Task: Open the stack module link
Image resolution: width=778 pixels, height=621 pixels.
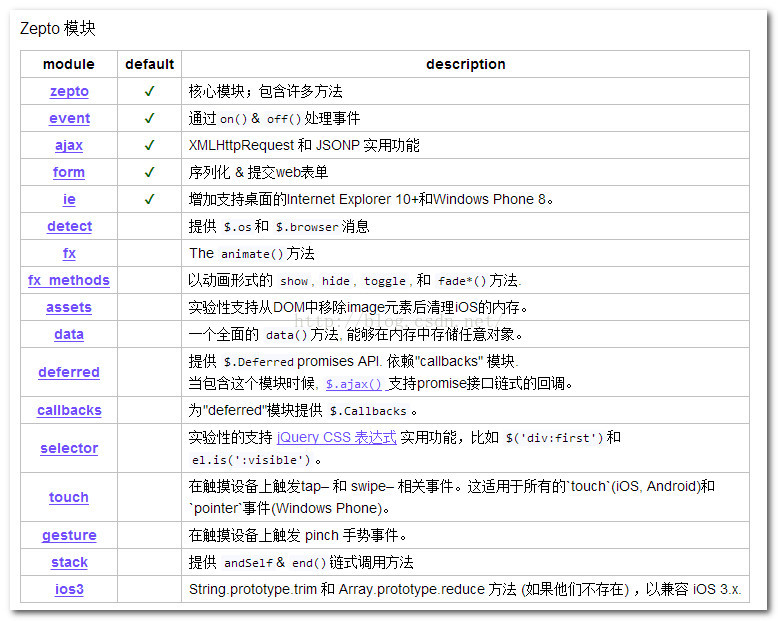Action: point(69,562)
